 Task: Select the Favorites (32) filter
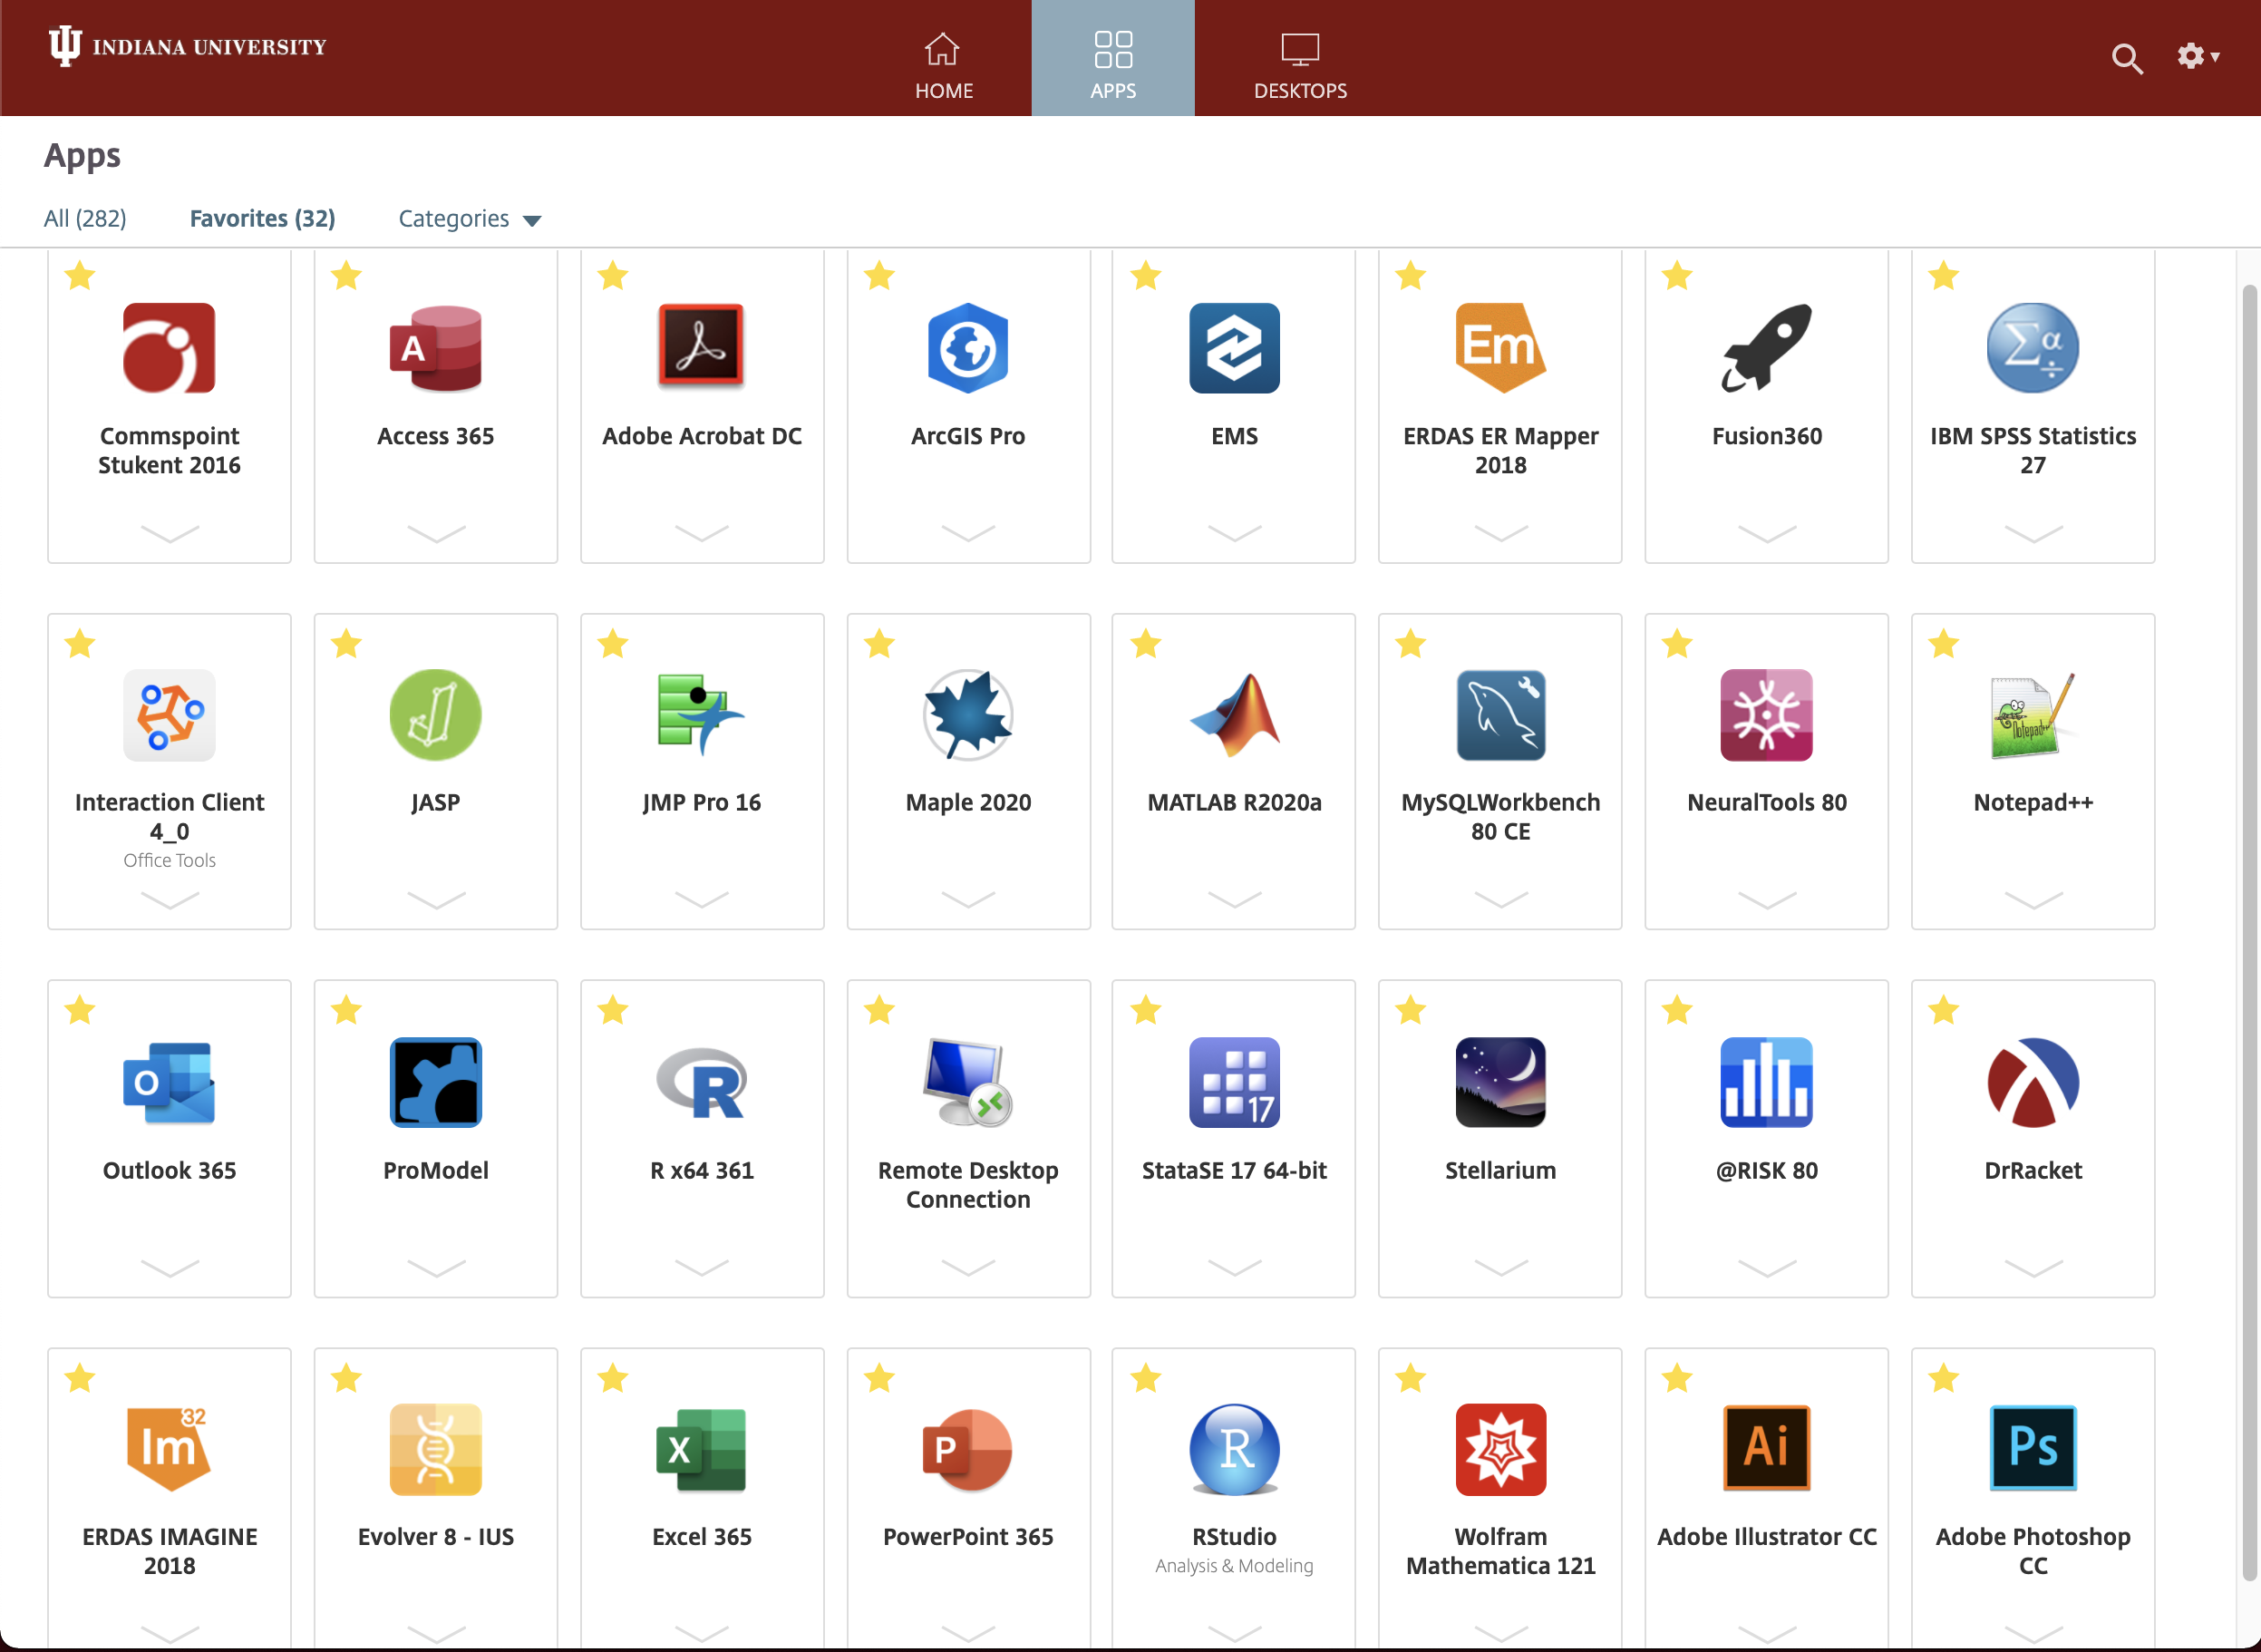click(262, 219)
